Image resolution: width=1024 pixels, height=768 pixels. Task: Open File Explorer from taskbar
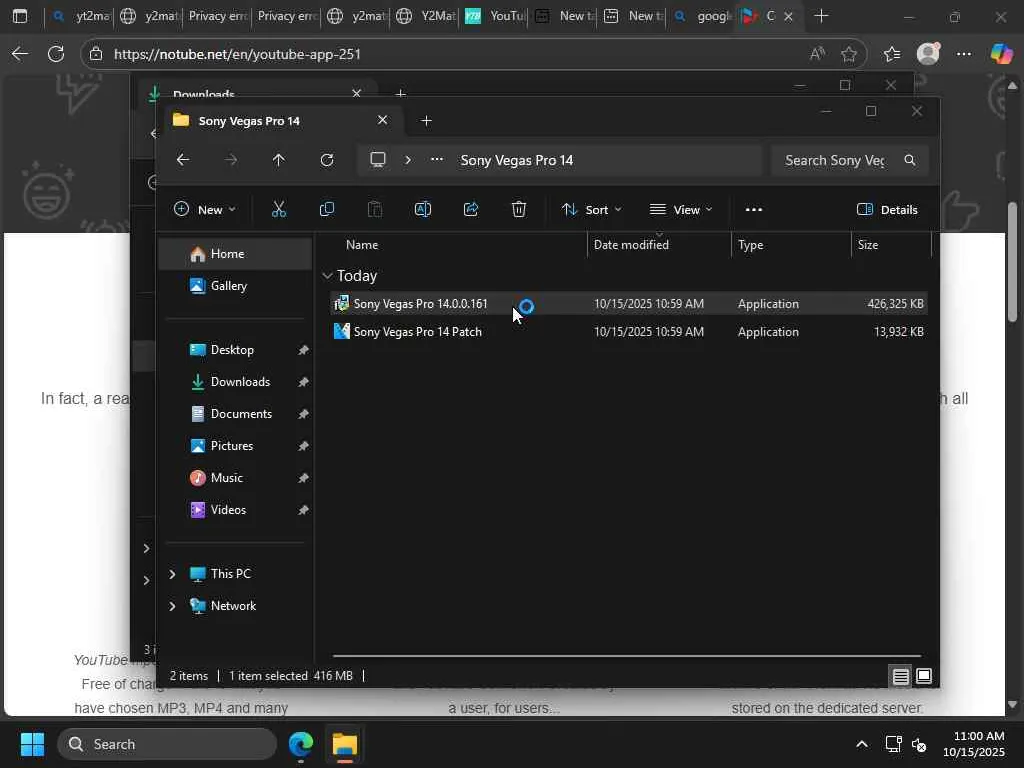point(345,744)
